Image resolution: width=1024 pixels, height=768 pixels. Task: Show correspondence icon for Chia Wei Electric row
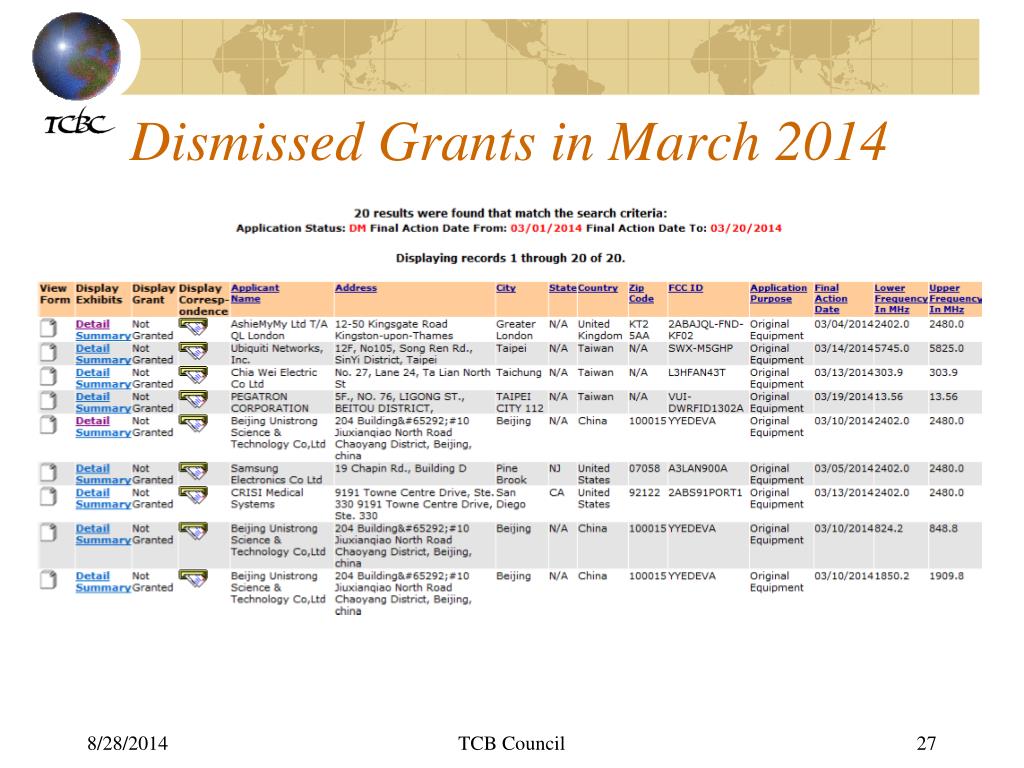(x=193, y=376)
